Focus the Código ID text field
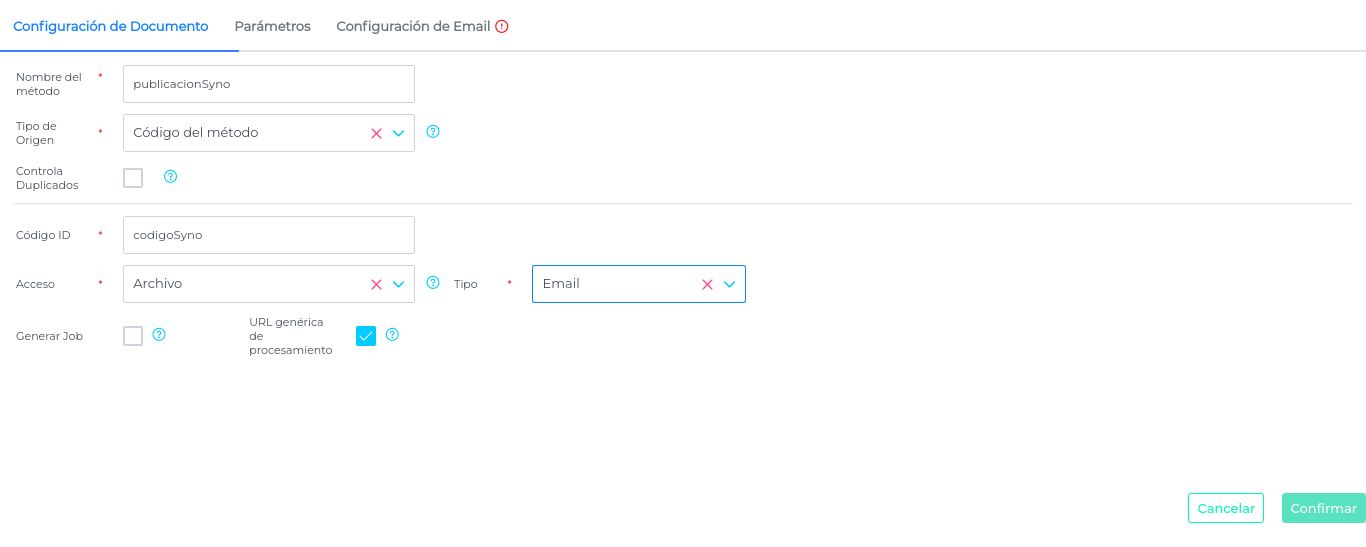 [x=268, y=235]
